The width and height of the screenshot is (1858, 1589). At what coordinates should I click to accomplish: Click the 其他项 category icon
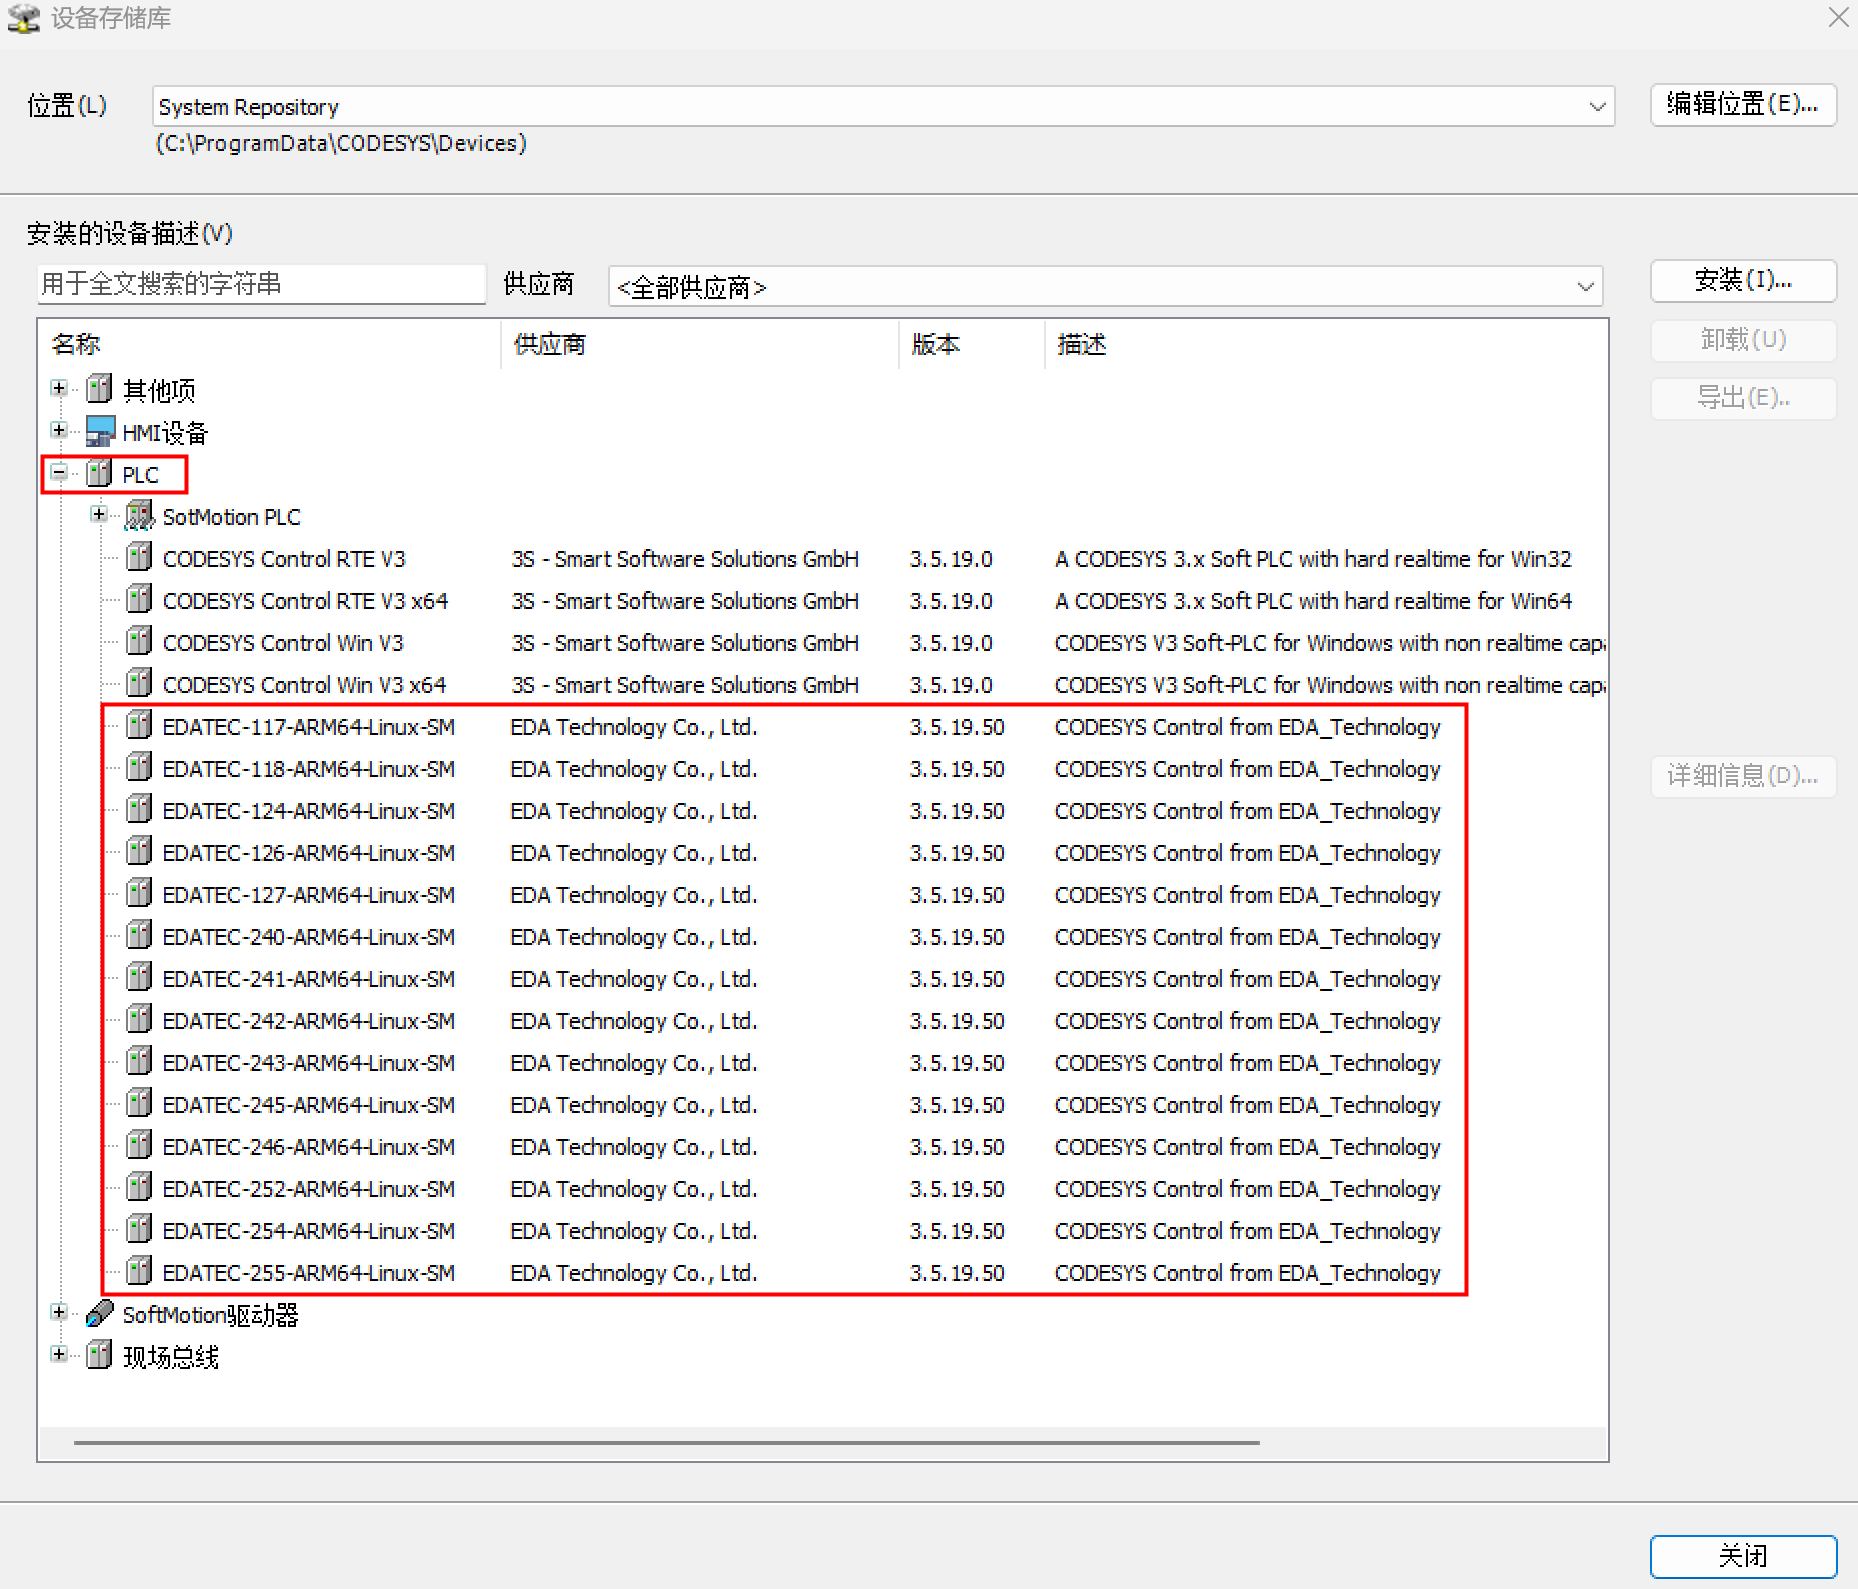100,389
